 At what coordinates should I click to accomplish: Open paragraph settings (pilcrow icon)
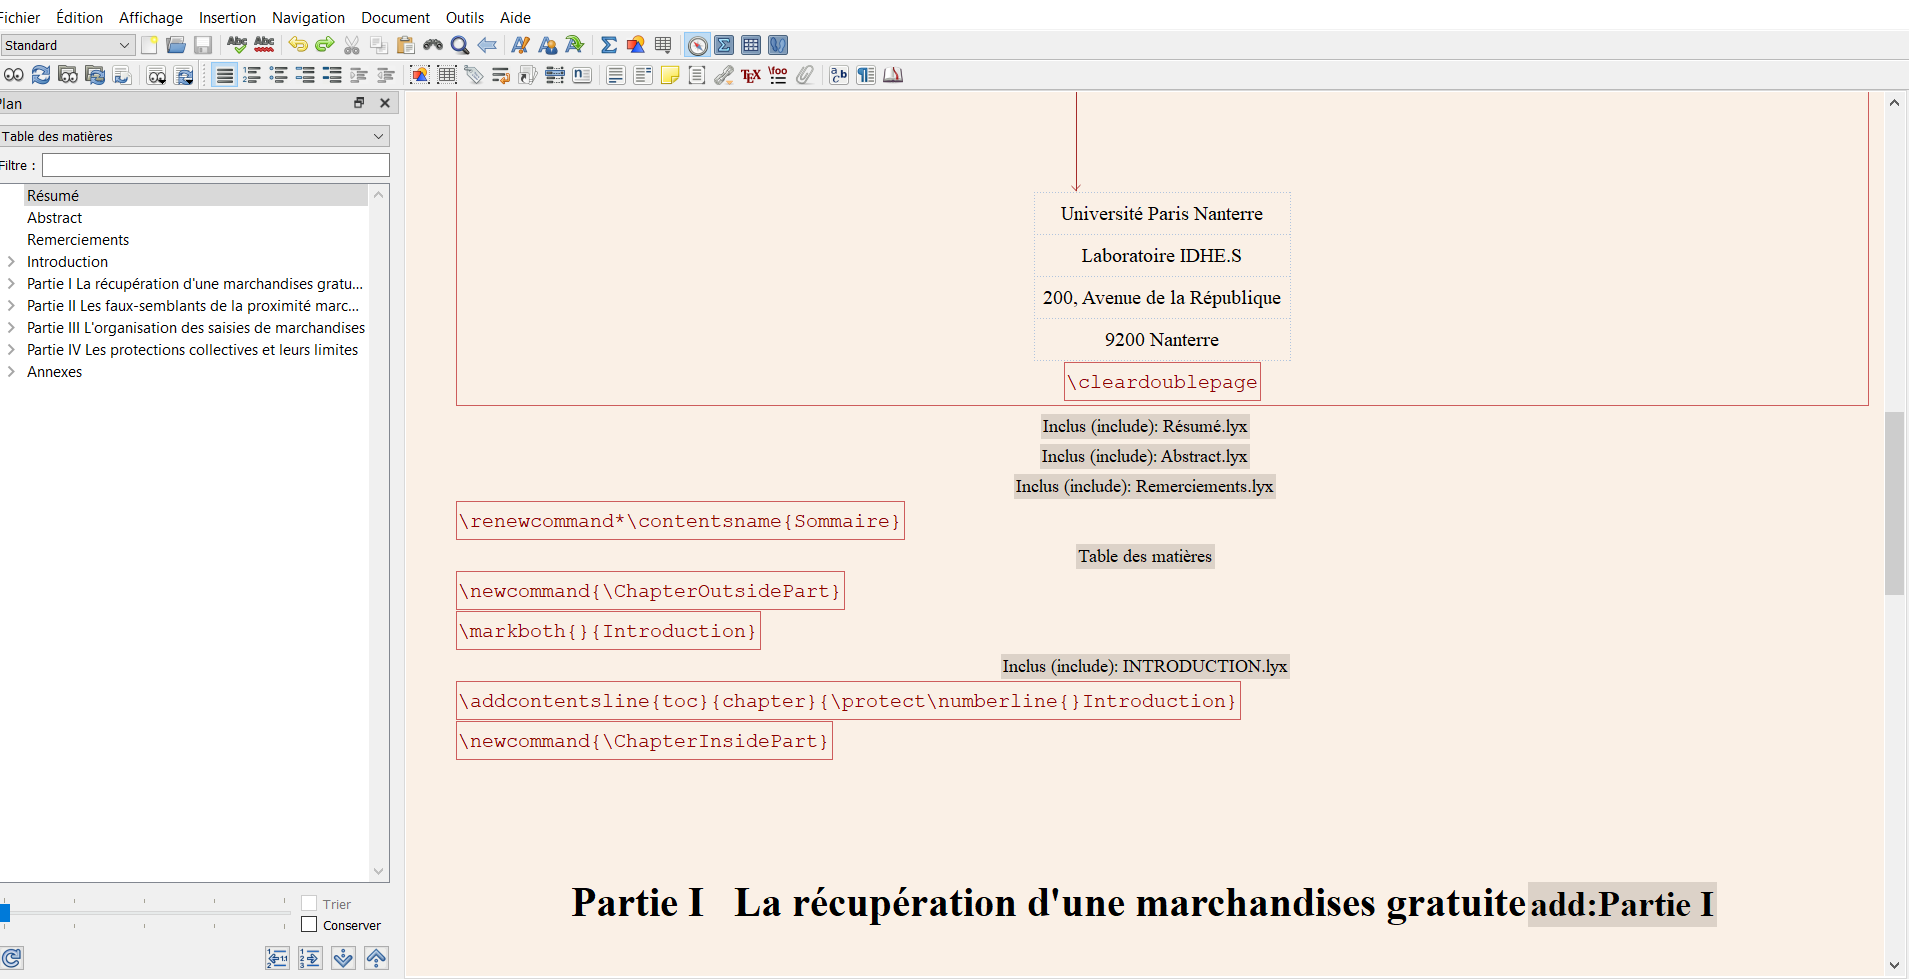tap(866, 75)
